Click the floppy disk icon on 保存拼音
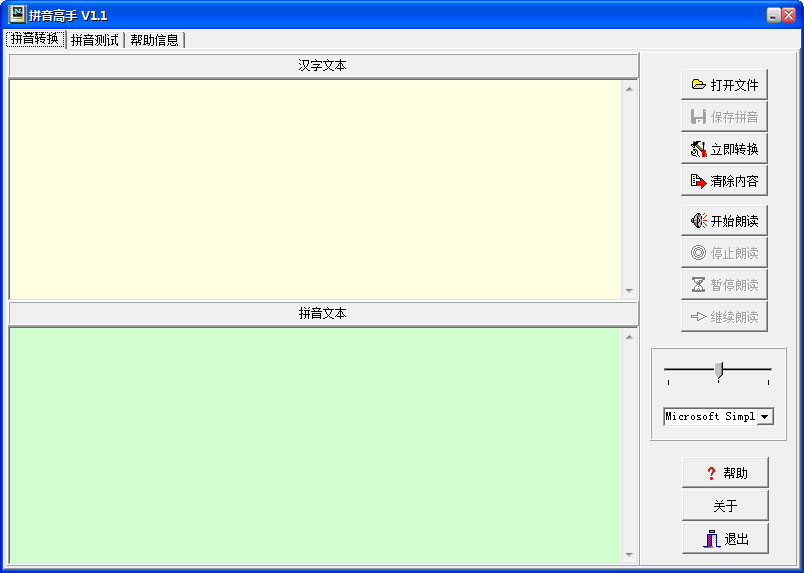 698,116
